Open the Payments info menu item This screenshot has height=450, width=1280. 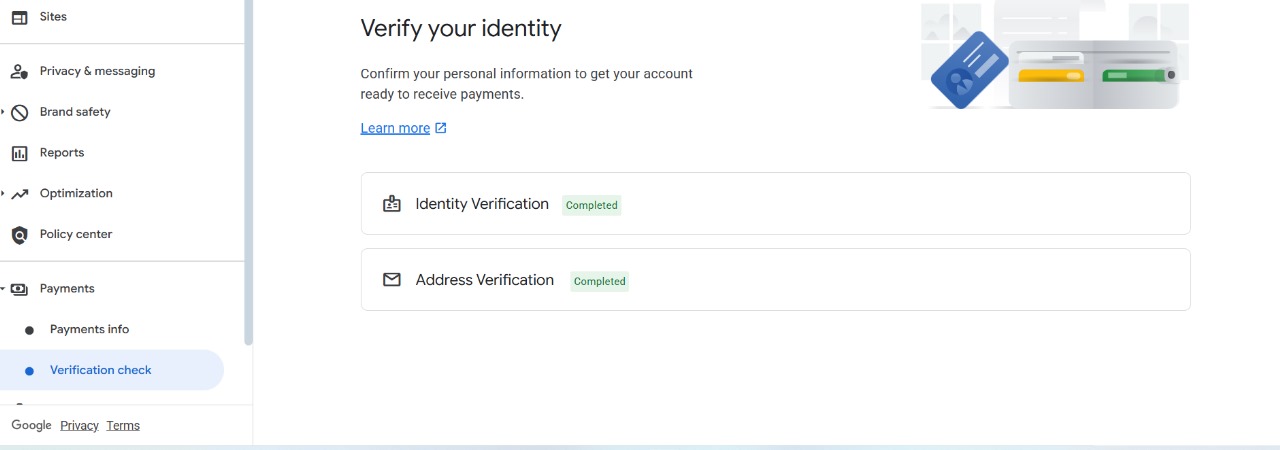coord(89,329)
